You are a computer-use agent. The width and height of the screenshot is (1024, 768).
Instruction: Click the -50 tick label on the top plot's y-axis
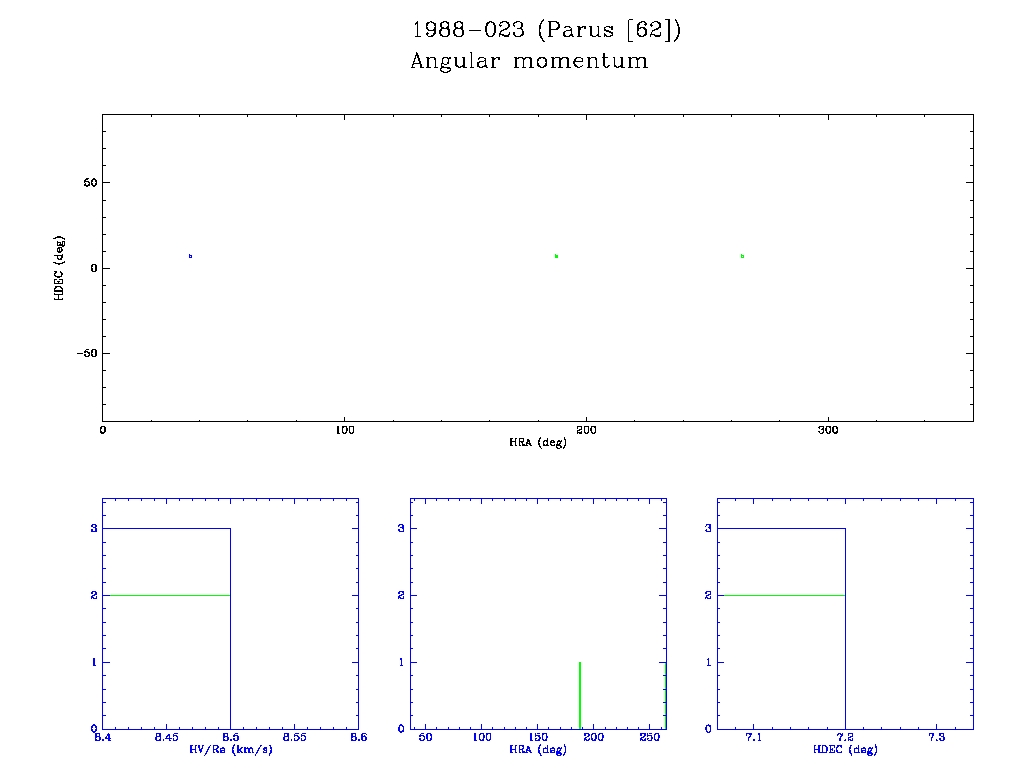click(x=84, y=353)
